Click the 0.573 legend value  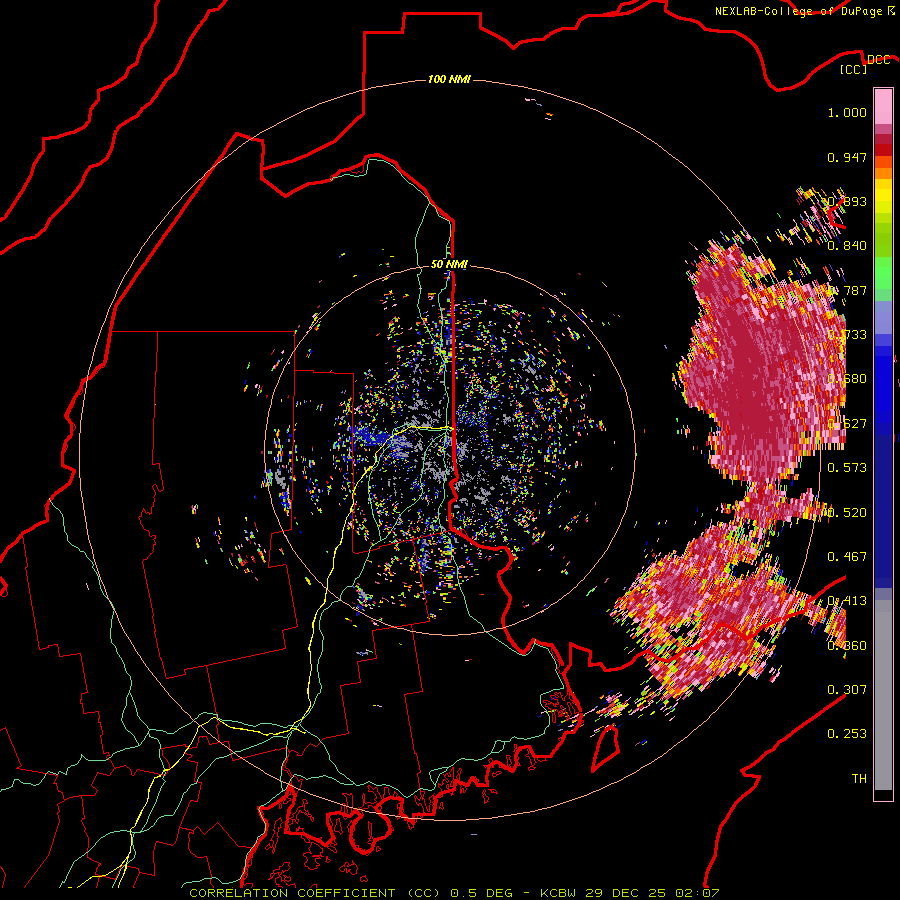coord(847,467)
